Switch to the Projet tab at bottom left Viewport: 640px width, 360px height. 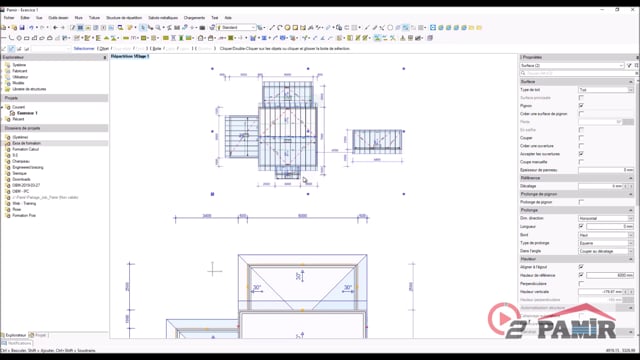pyautogui.click(x=38, y=335)
